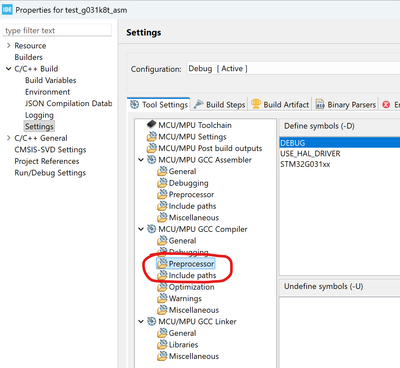
Task: Open Run/Debug Settings page
Action: 50,173
